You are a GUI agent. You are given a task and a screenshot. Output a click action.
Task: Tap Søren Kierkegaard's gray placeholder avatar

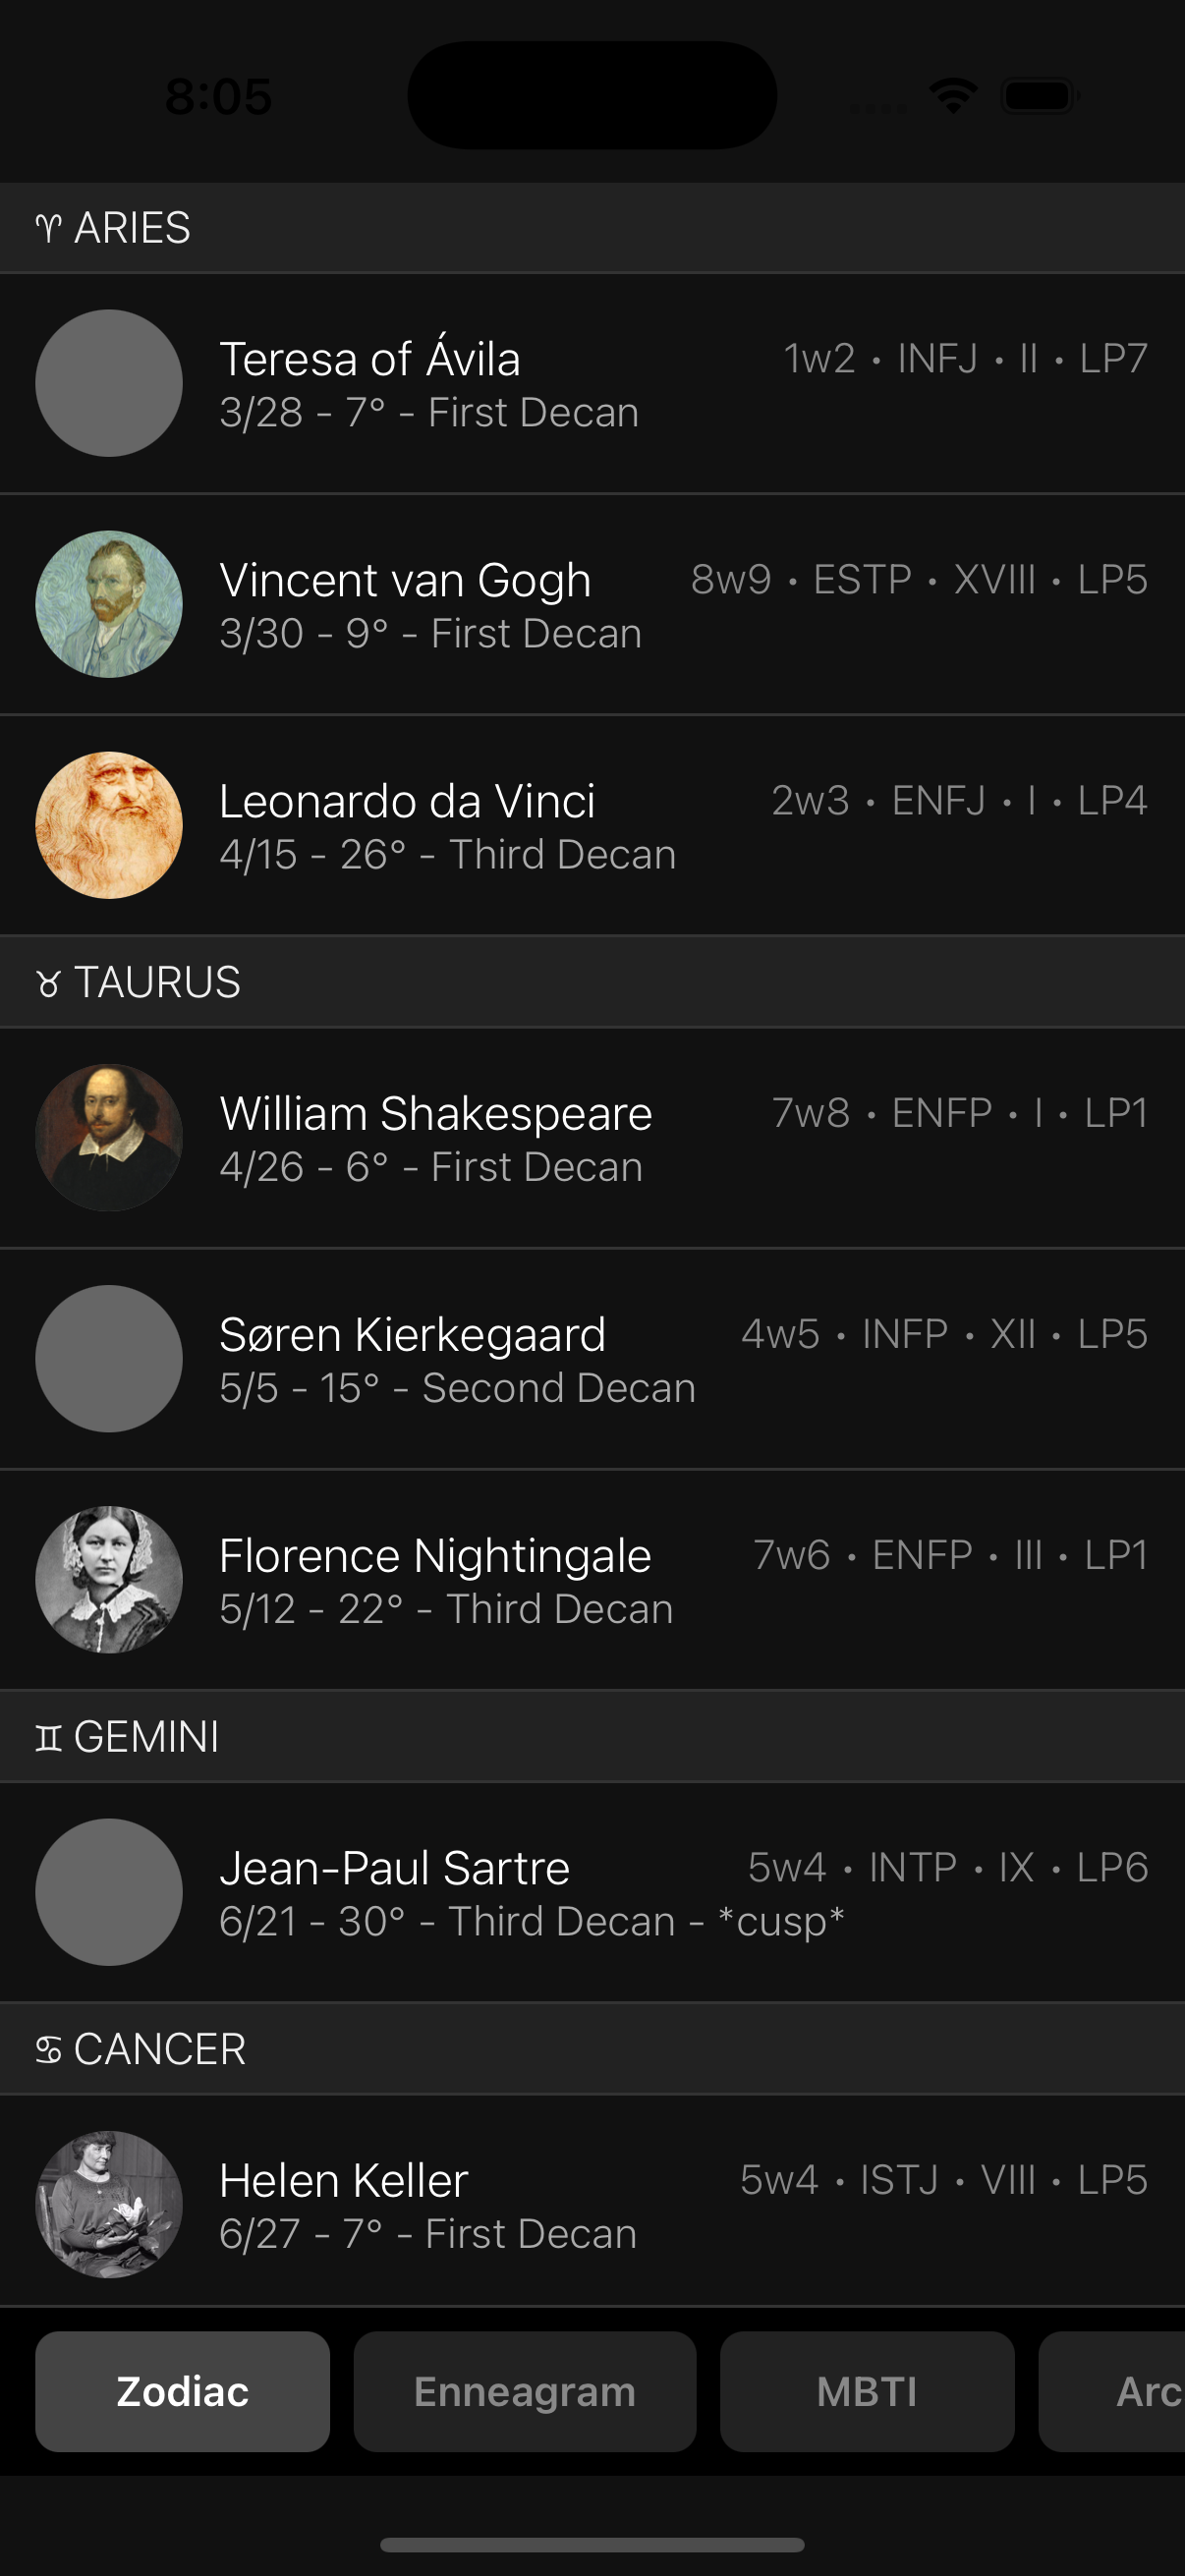click(109, 1358)
